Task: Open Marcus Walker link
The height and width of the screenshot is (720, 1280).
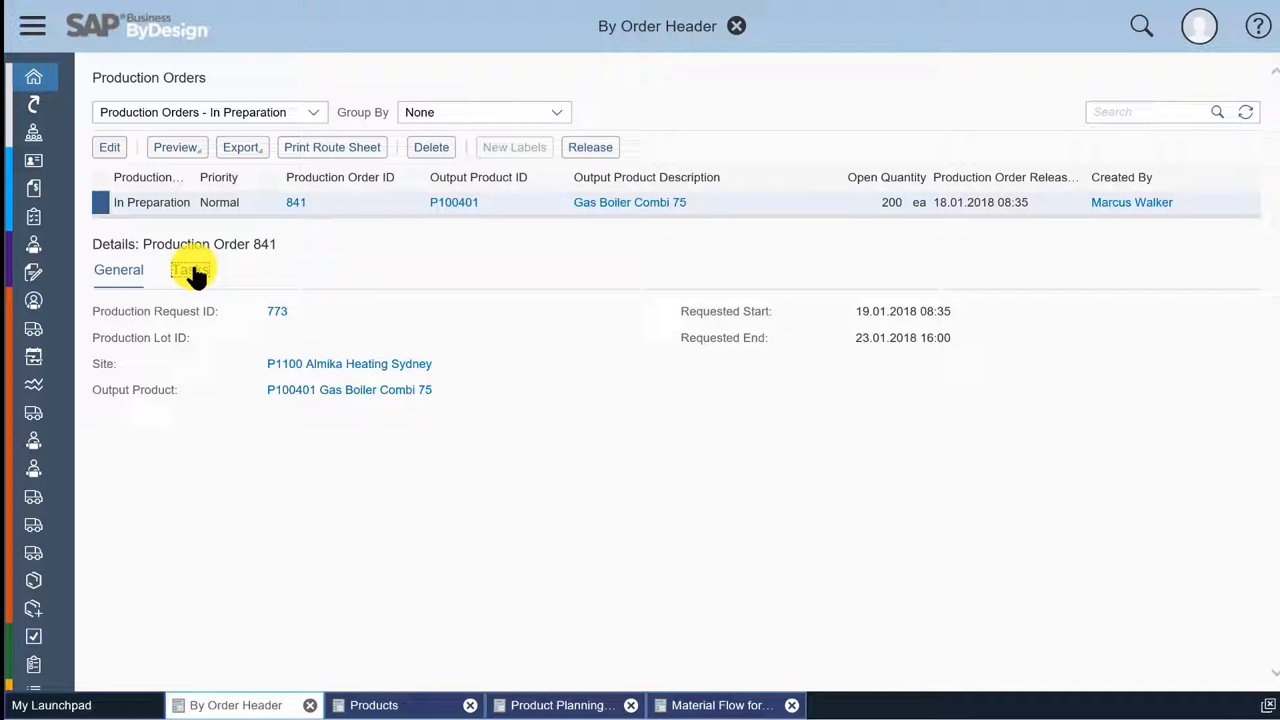Action: pyautogui.click(x=1132, y=202)
